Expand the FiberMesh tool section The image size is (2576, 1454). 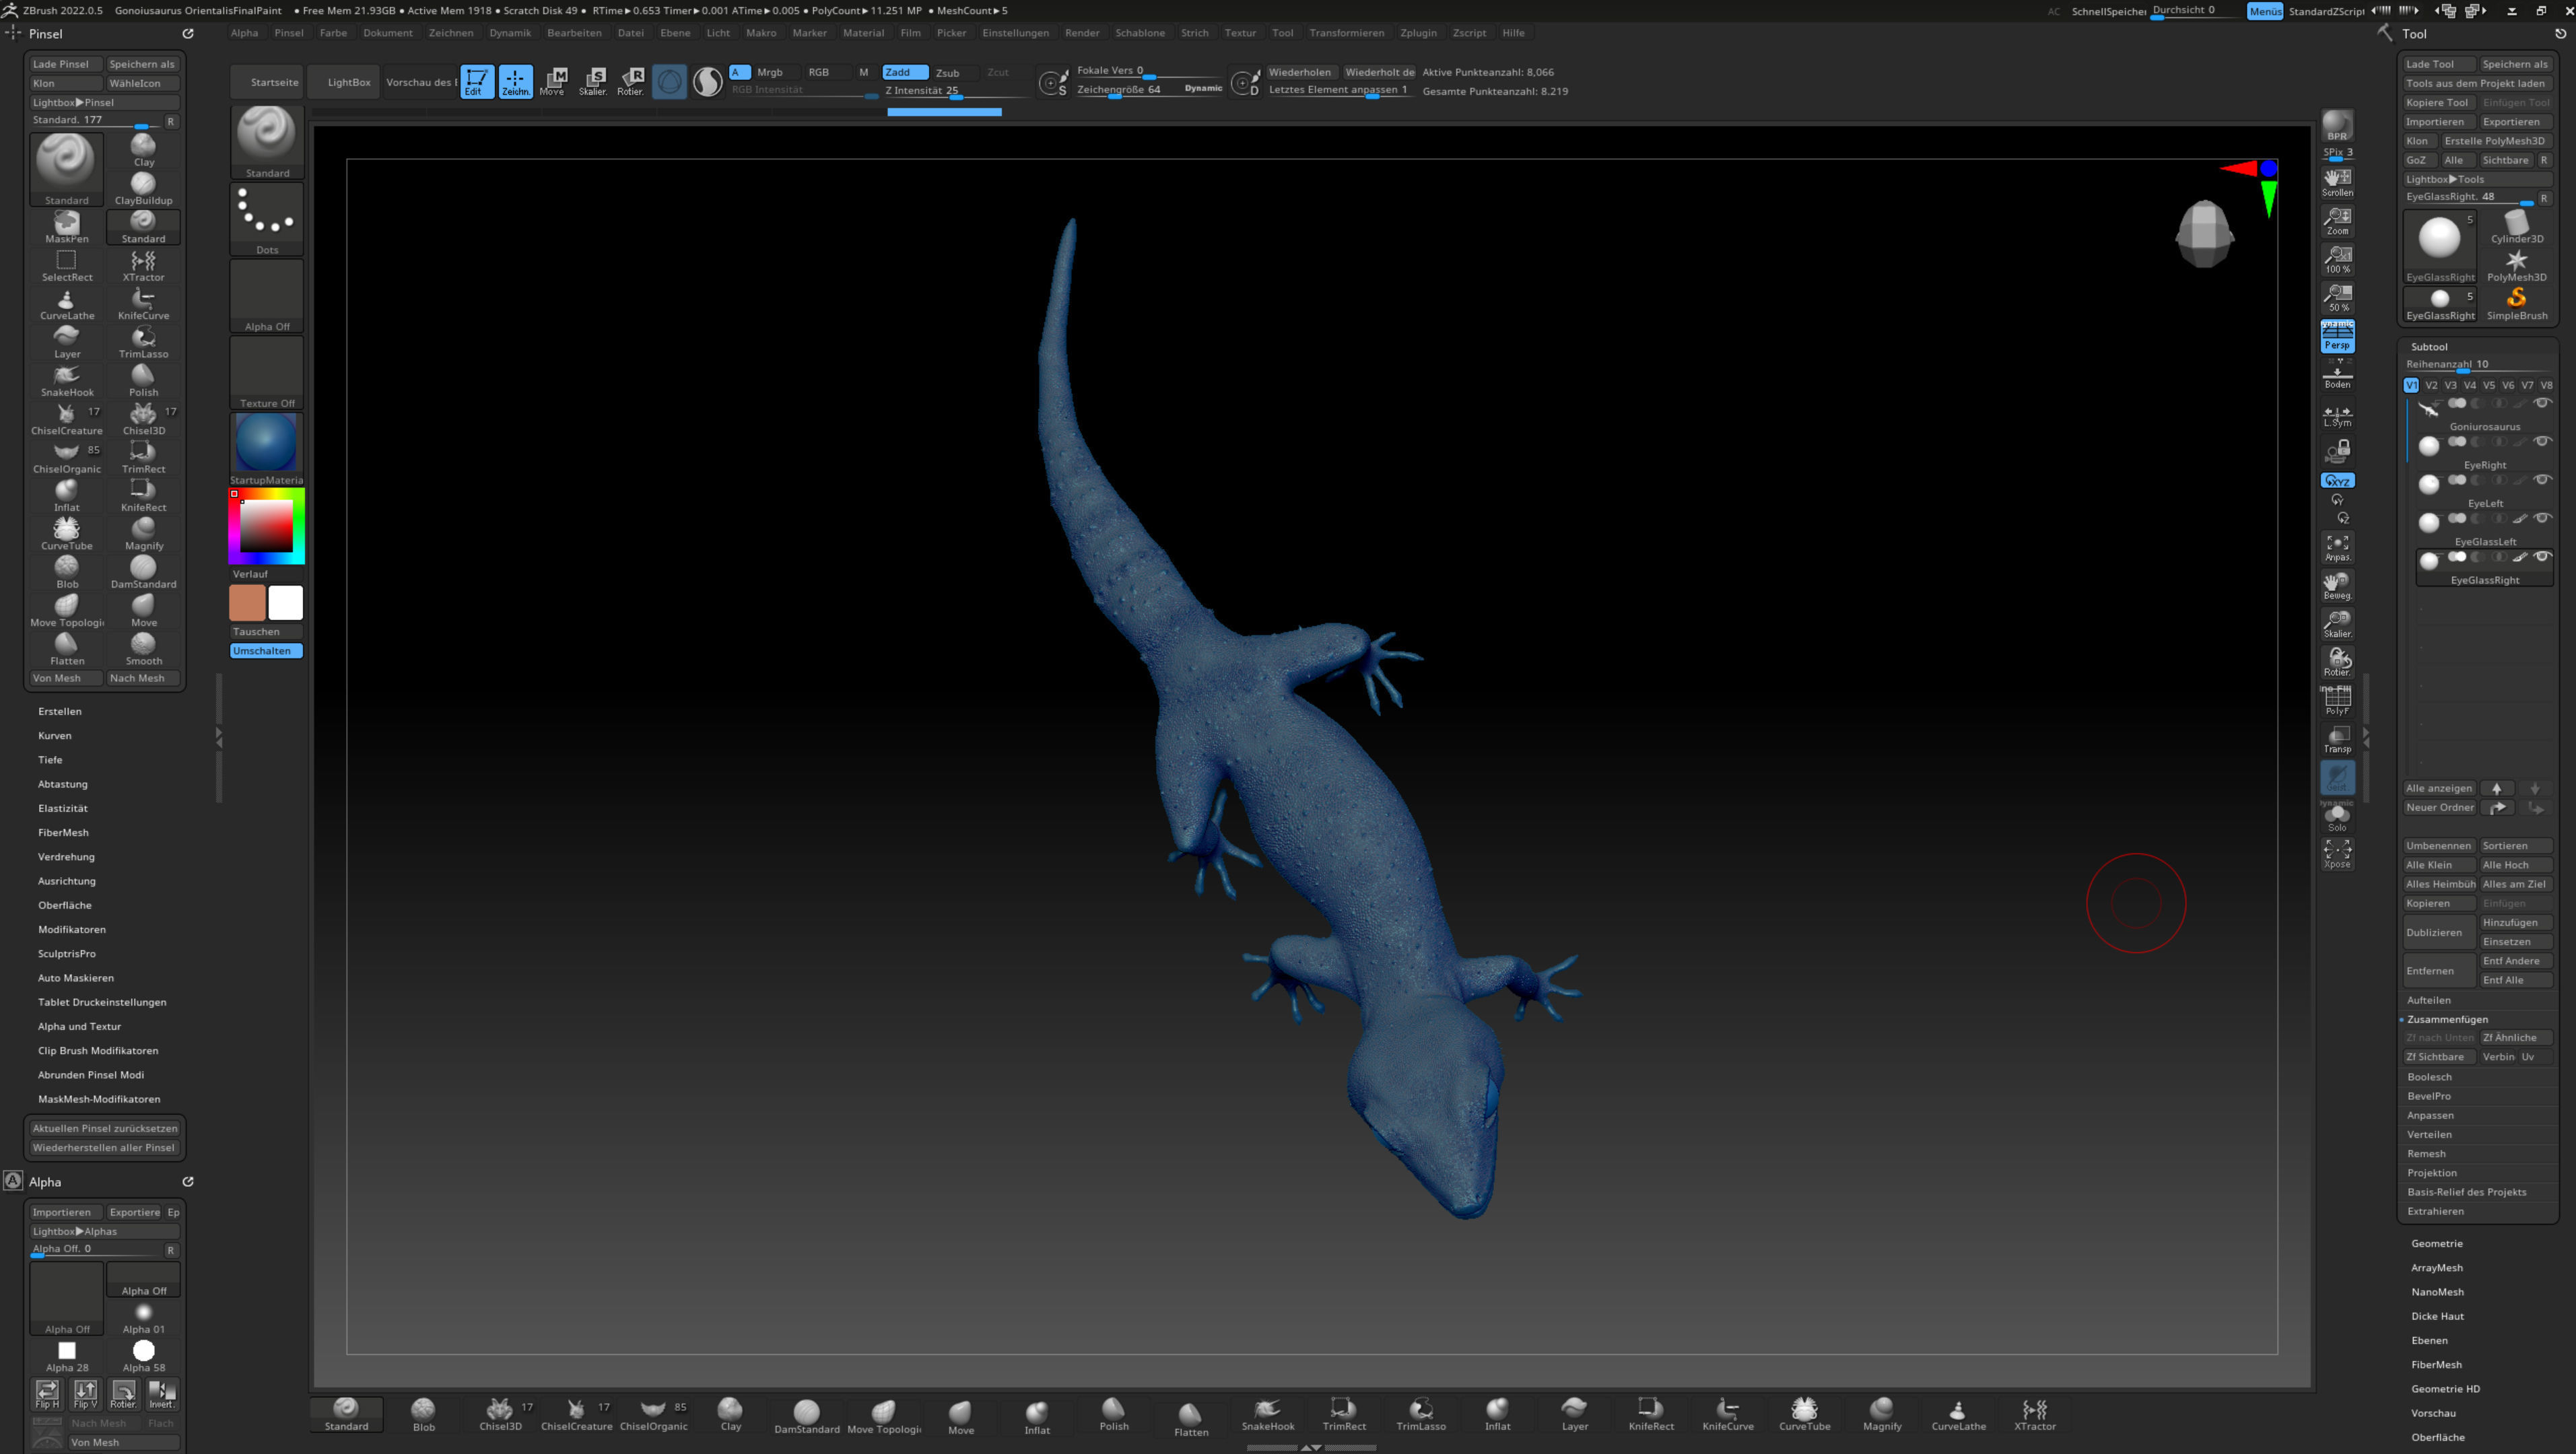coord(2436,1364)
